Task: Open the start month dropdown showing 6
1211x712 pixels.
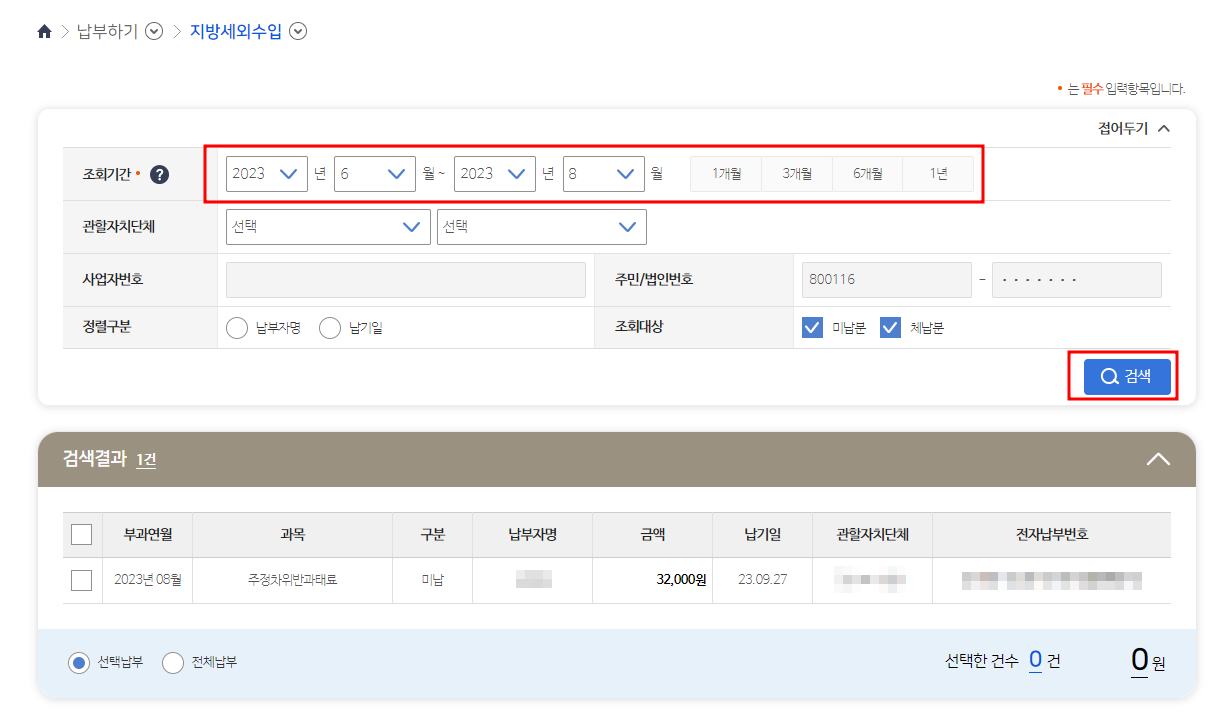Action: pyautogui.click(x=375, y=173)
